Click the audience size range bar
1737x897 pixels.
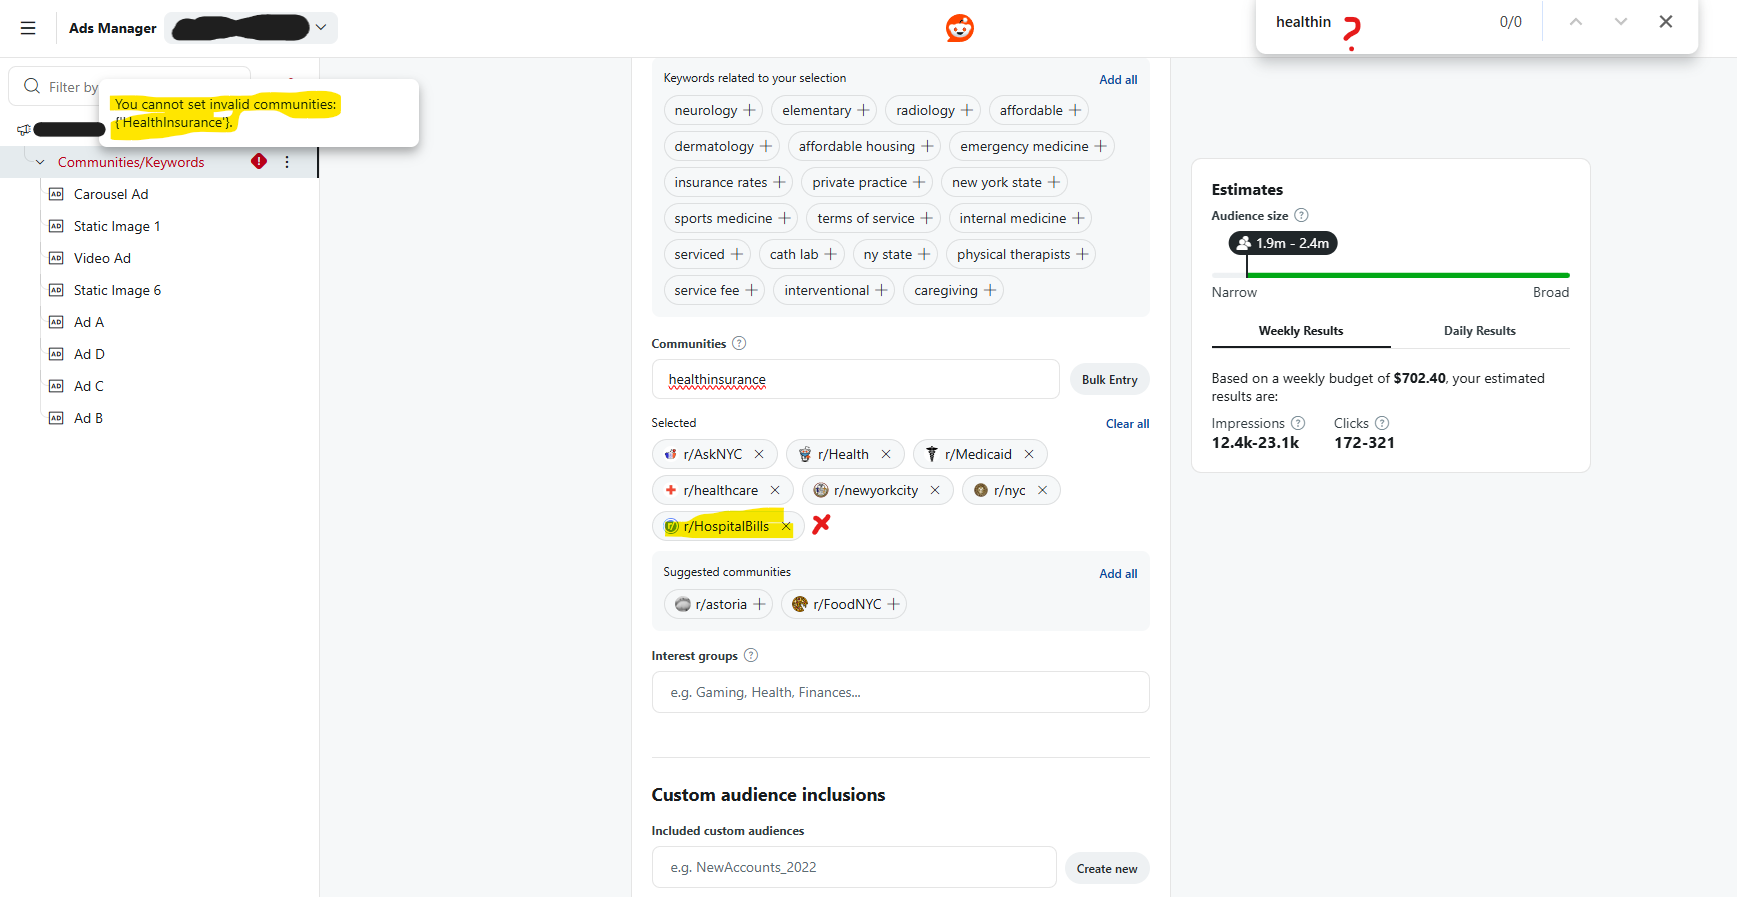click(x=1390, y=275)
